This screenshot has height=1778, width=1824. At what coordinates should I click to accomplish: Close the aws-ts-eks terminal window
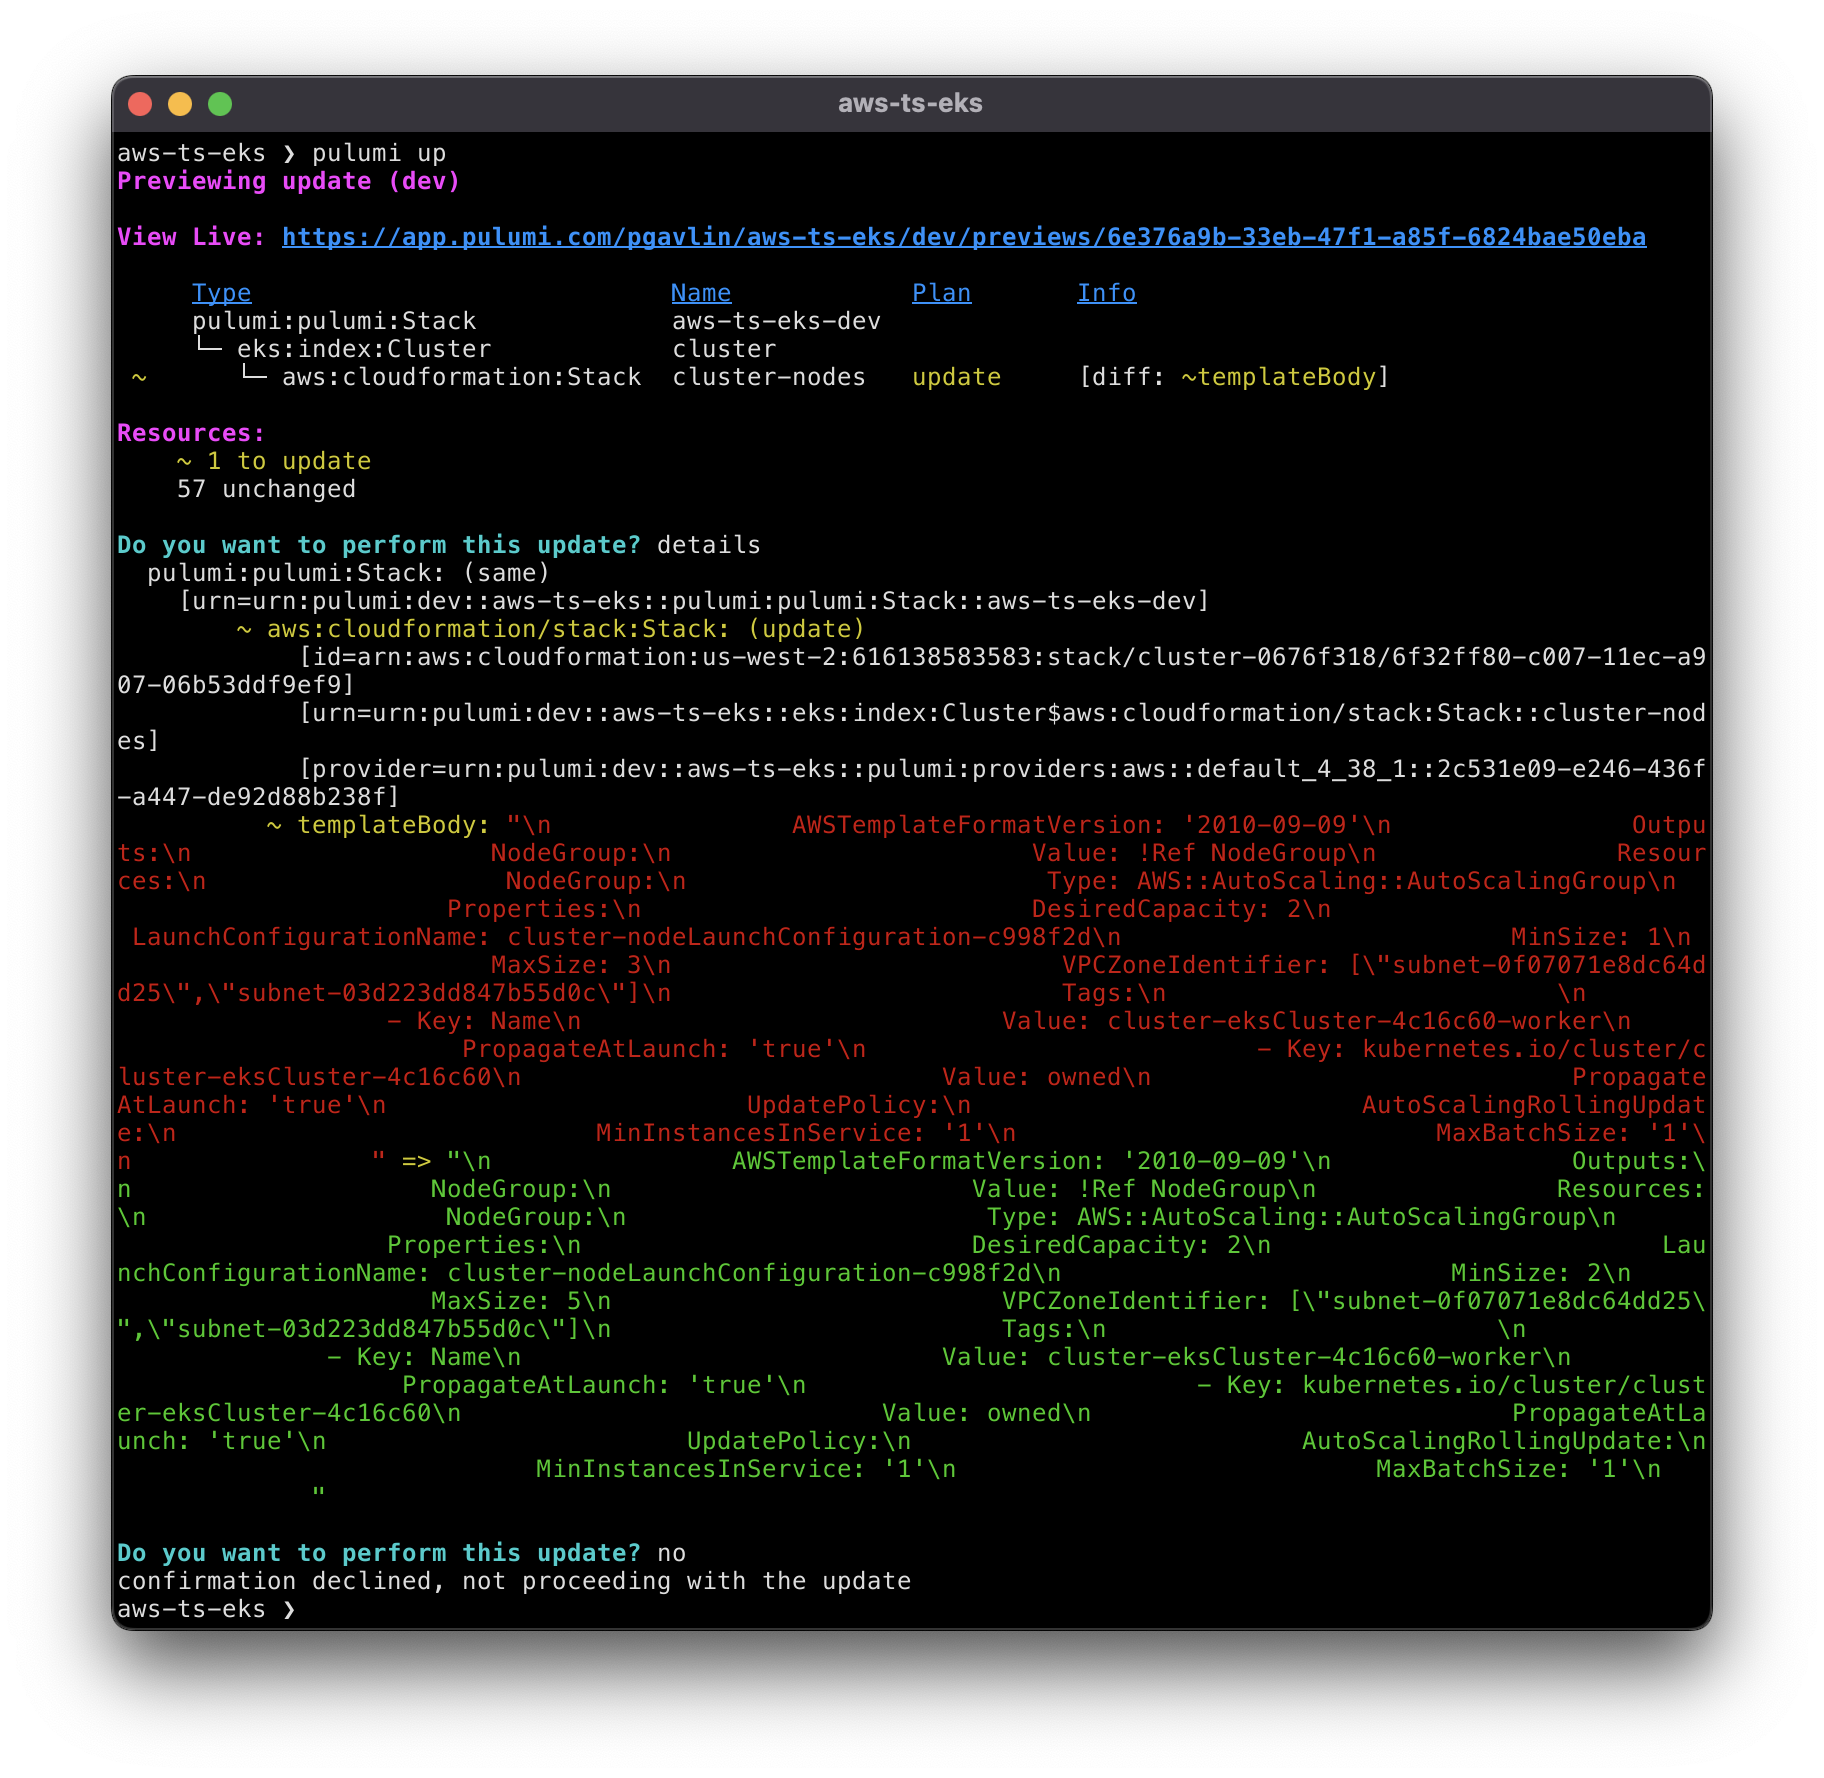pyautogui.click(x=140, y=104)
